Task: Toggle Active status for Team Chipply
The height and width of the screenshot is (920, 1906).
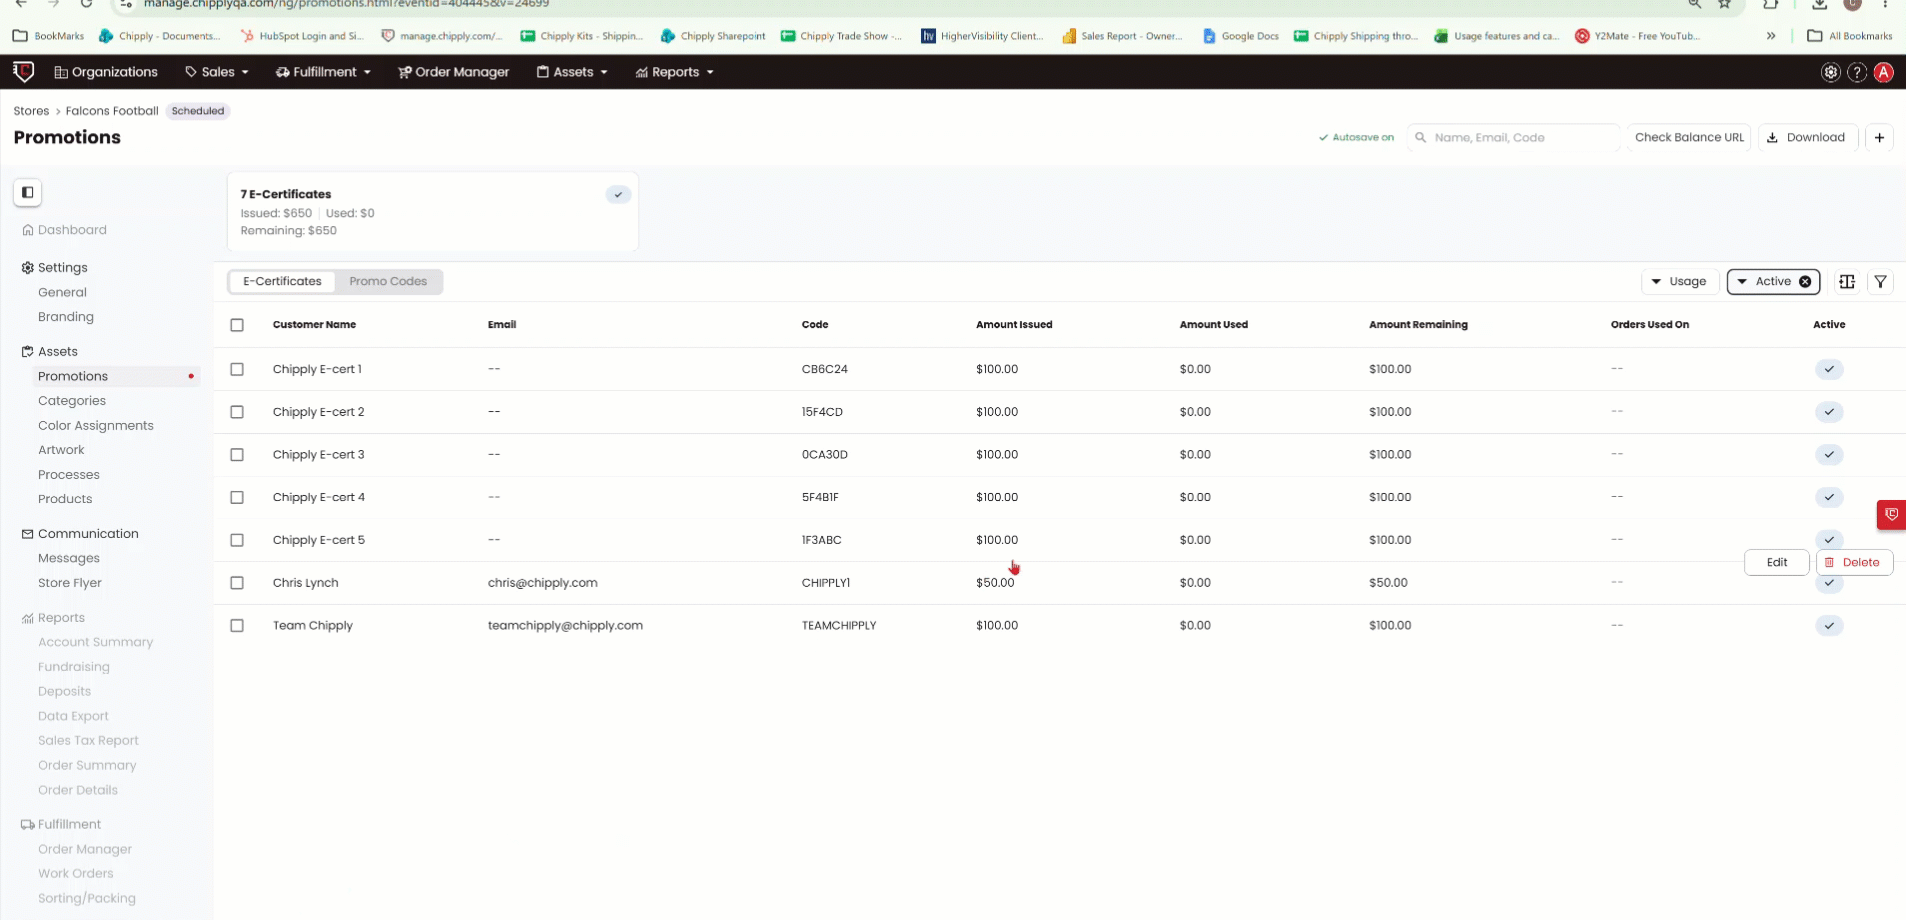Action: 1829,626
